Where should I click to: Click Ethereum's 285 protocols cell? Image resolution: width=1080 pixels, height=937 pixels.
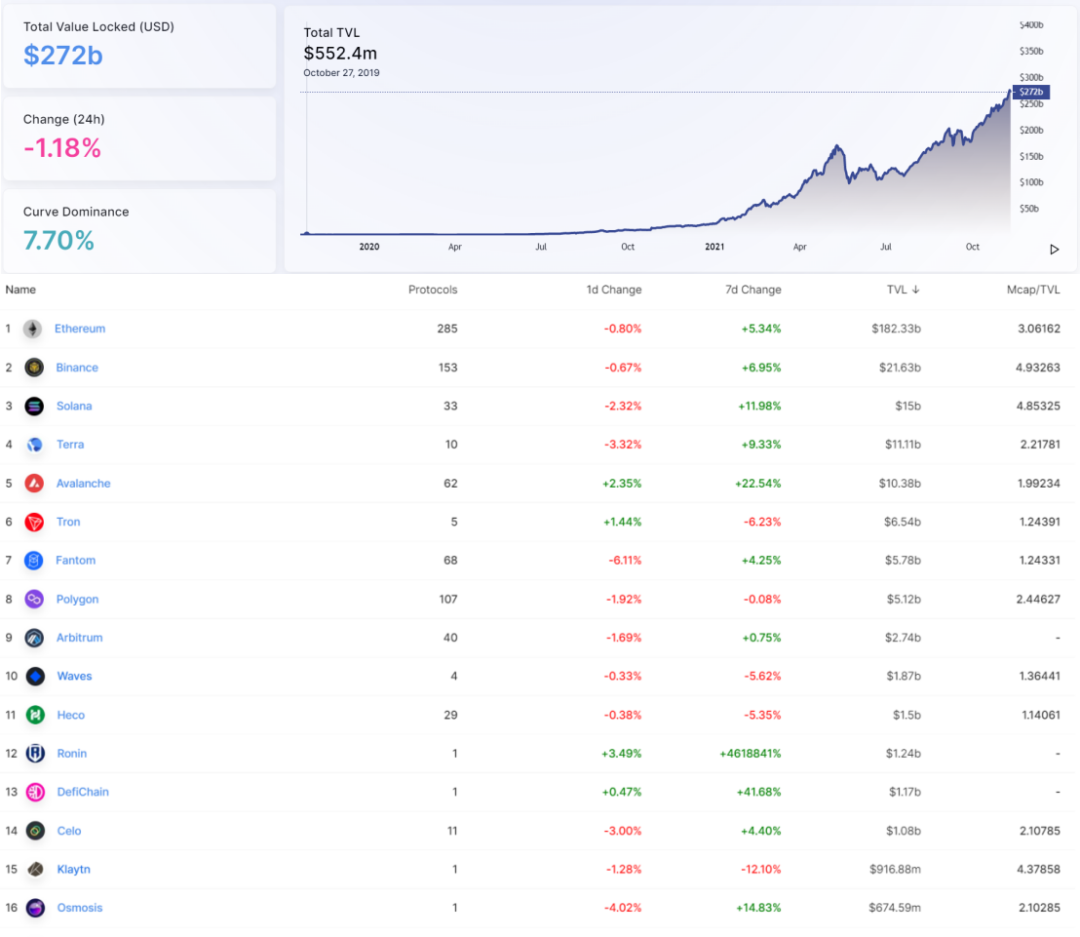[x=447, y=329]
